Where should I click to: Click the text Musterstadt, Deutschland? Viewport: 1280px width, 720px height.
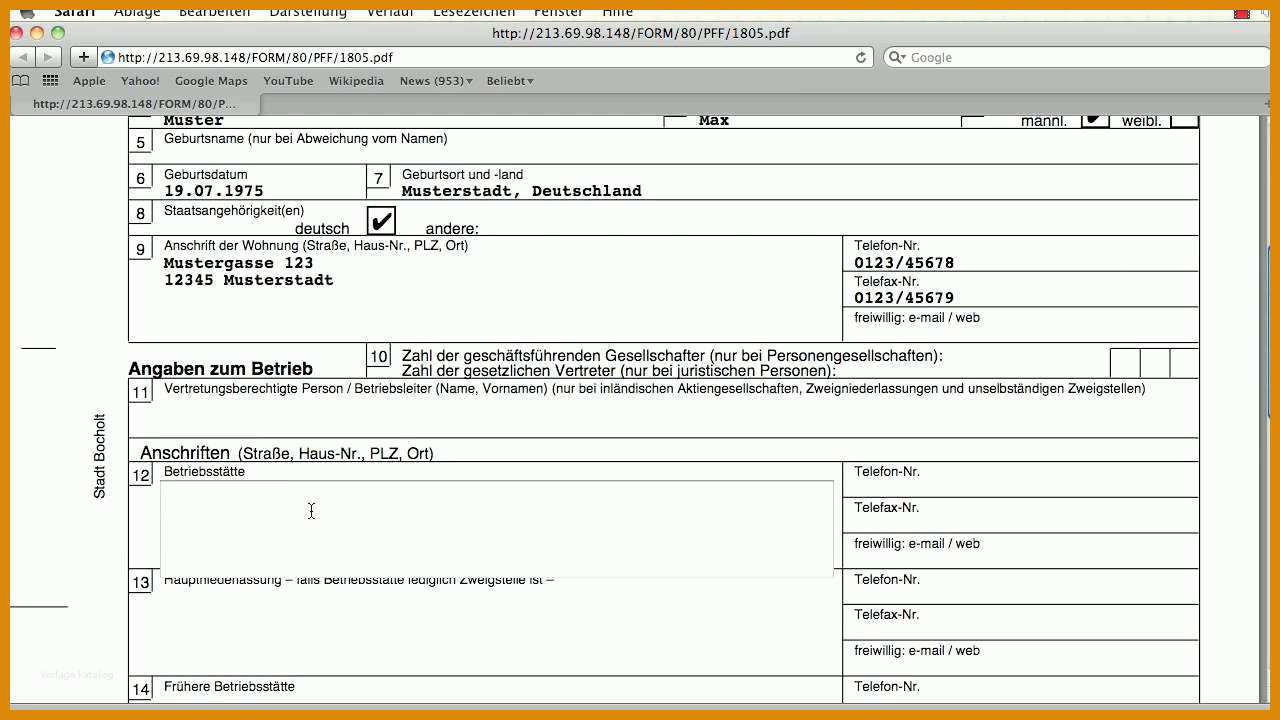click(522, 191)
